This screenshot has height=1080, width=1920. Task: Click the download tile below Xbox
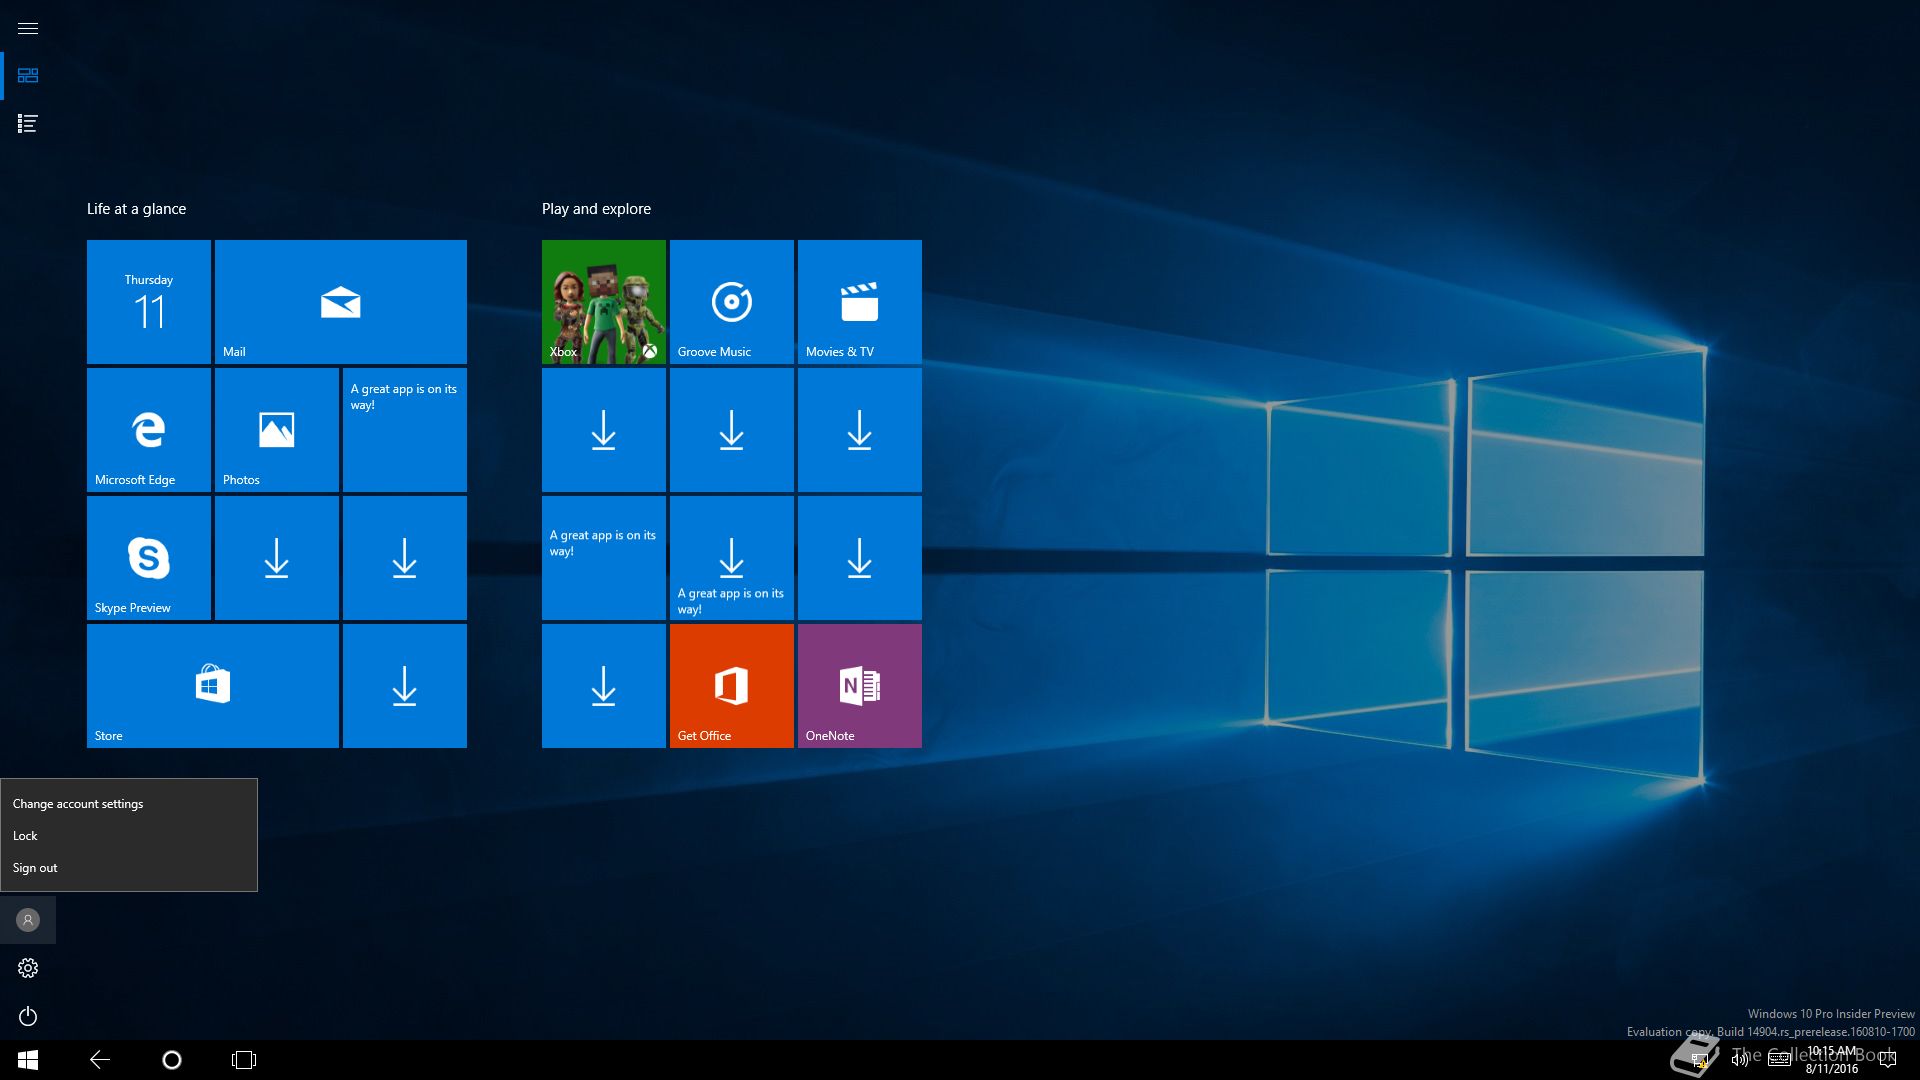click(604, 430)
